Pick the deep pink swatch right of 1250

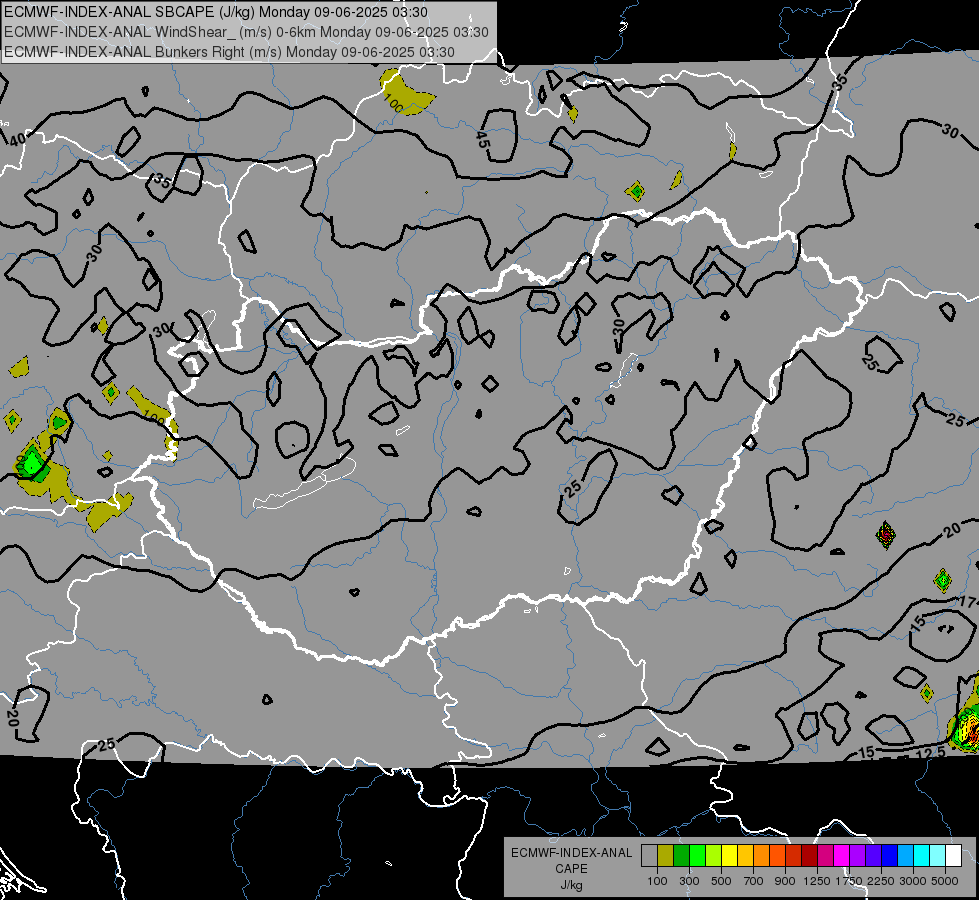(x=825, y=856)
